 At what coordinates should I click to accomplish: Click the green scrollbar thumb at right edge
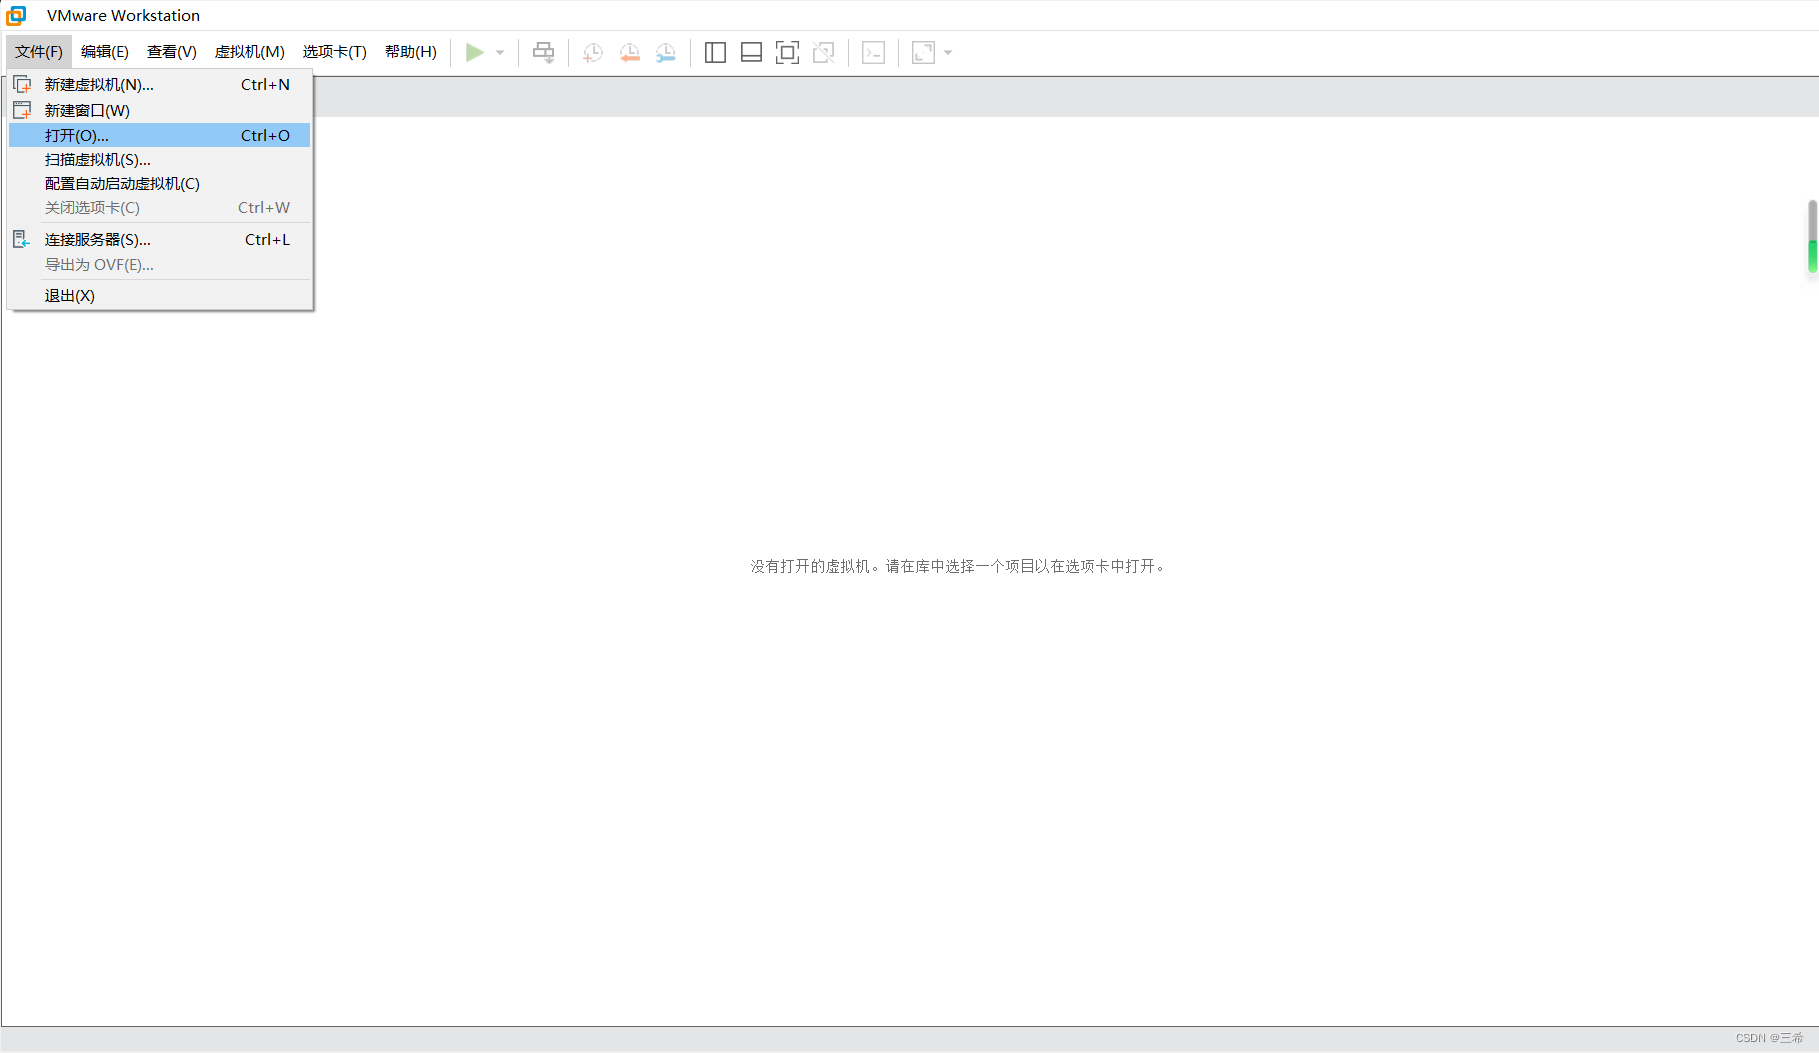(1812, 255)
